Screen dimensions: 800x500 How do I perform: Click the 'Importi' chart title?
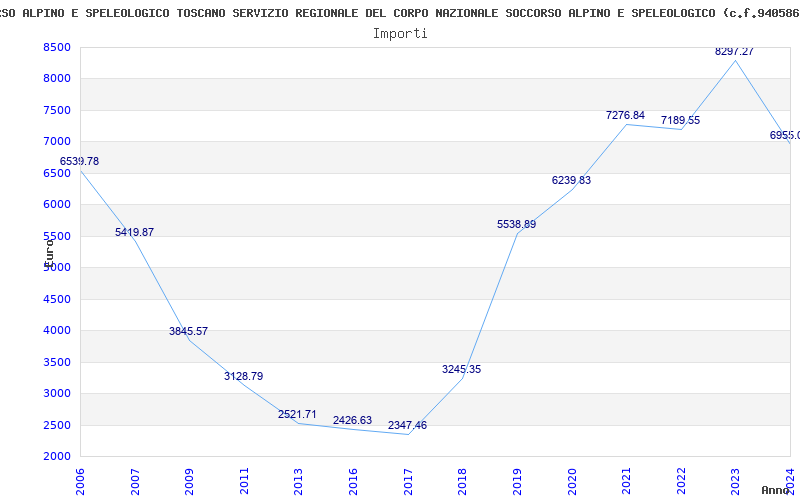click(400, 33)
